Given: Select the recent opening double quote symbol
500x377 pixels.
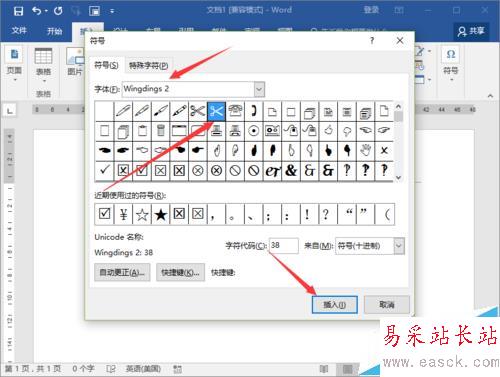Looking at the screenshot, I should pos(347,214).
